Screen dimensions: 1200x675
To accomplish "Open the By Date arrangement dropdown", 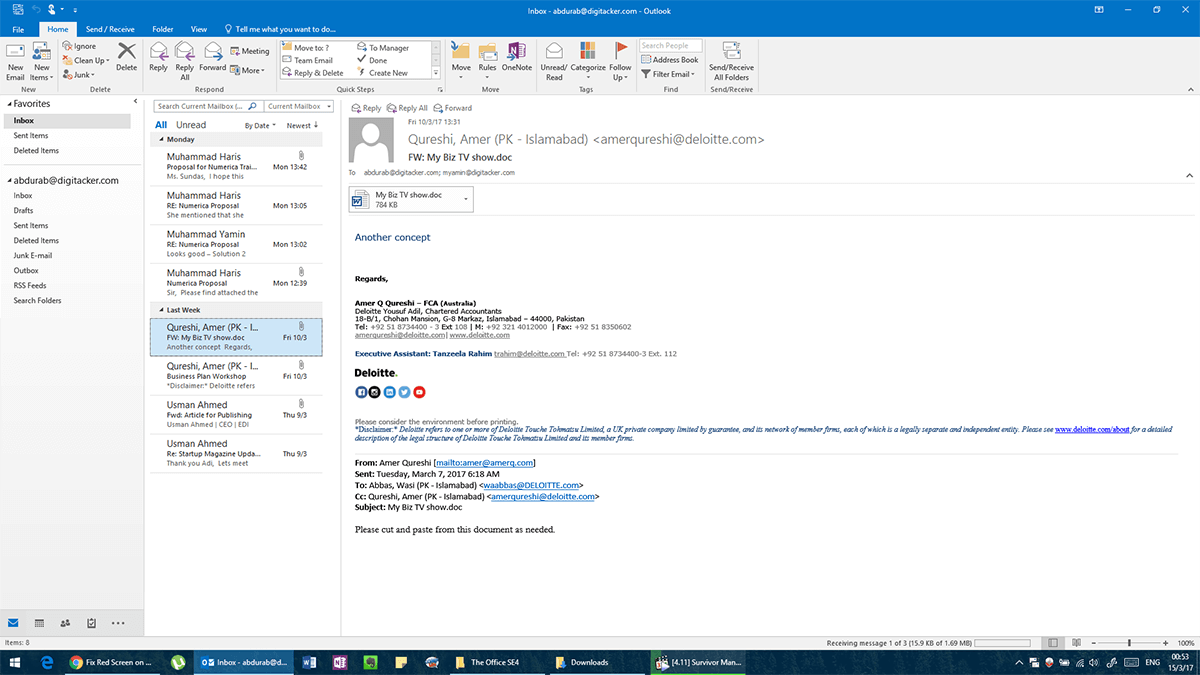I will pos(261,126).
